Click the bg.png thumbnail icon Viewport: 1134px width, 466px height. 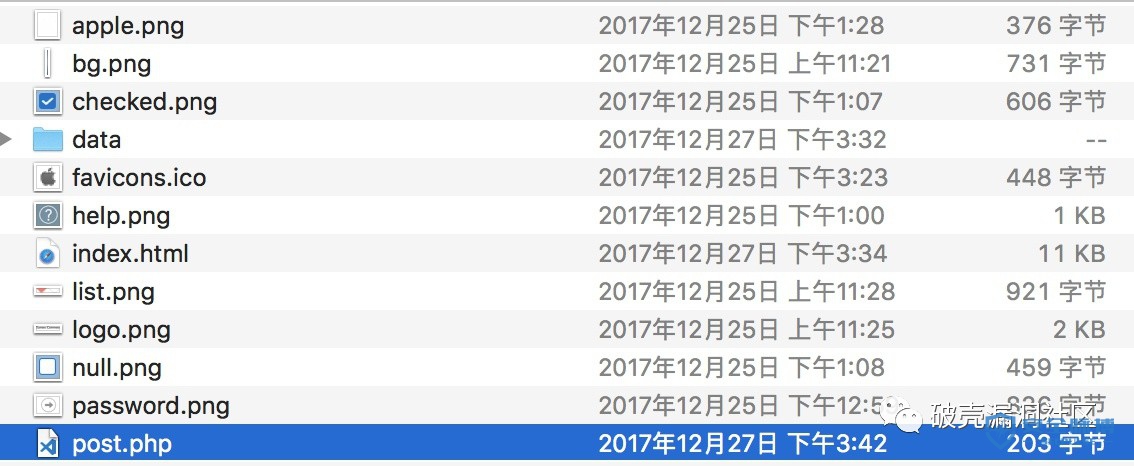pyautogui.click(x=48, y=64)
